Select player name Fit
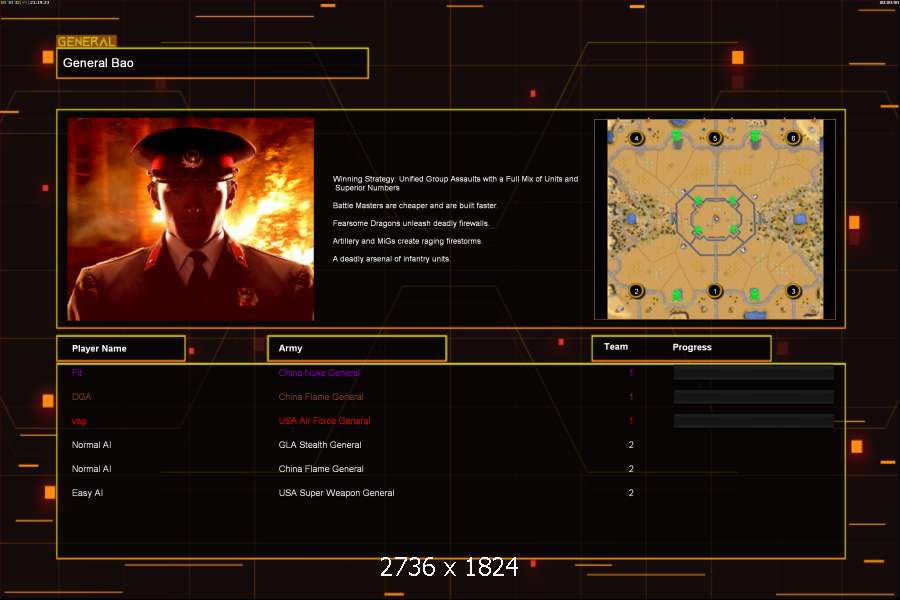Viewport: 900px width, 600px height. (x=77, y=373)
